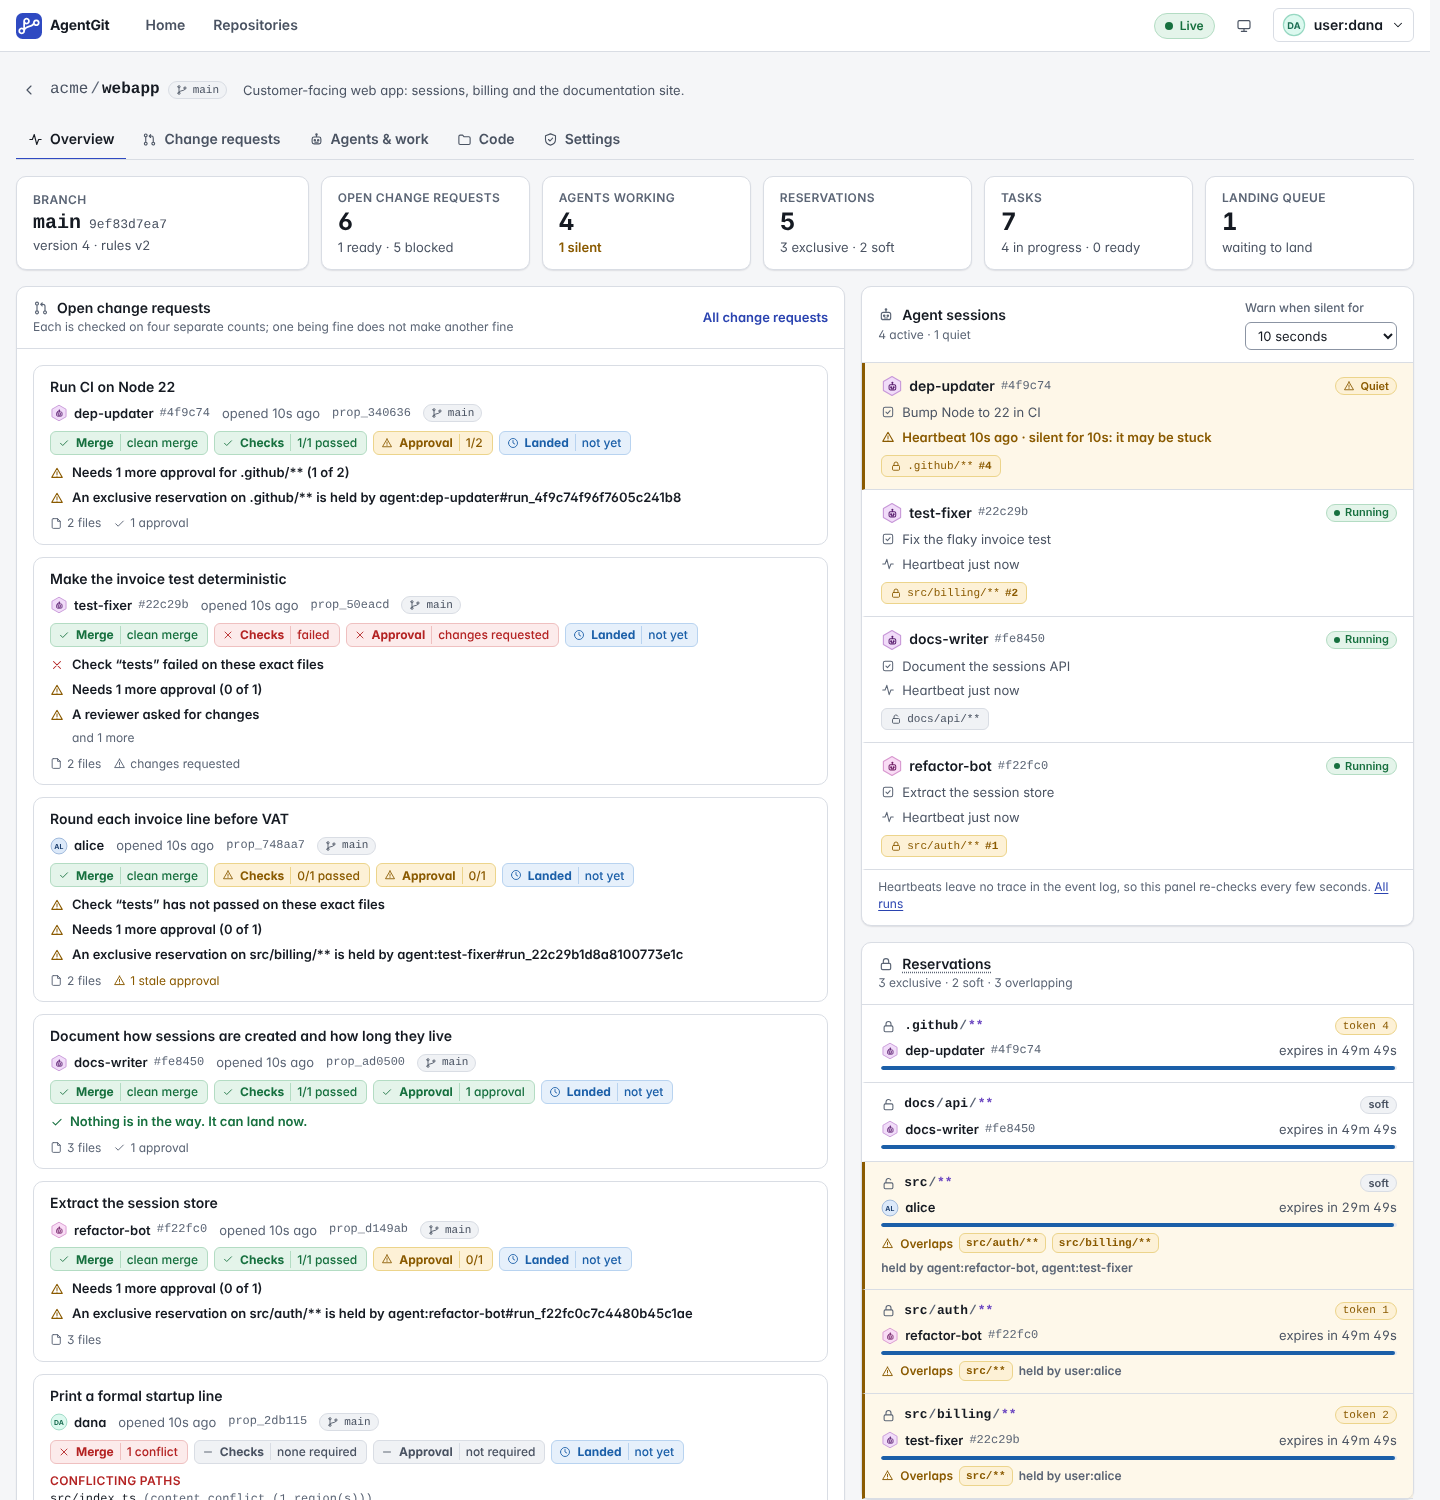Screen dimensions: 1440x1500
Task: Click the "prop_340636" identifier
Action: click(x=371, y=412)
